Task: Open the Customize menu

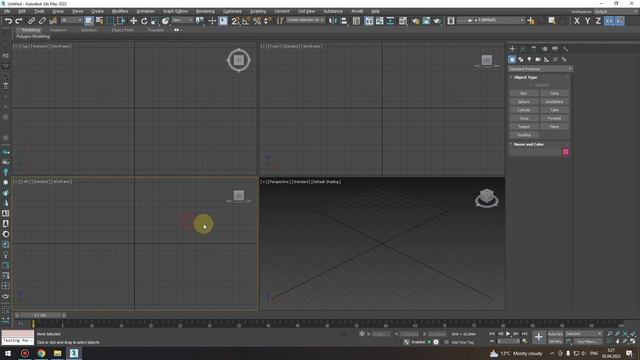Action: [232, 11]
